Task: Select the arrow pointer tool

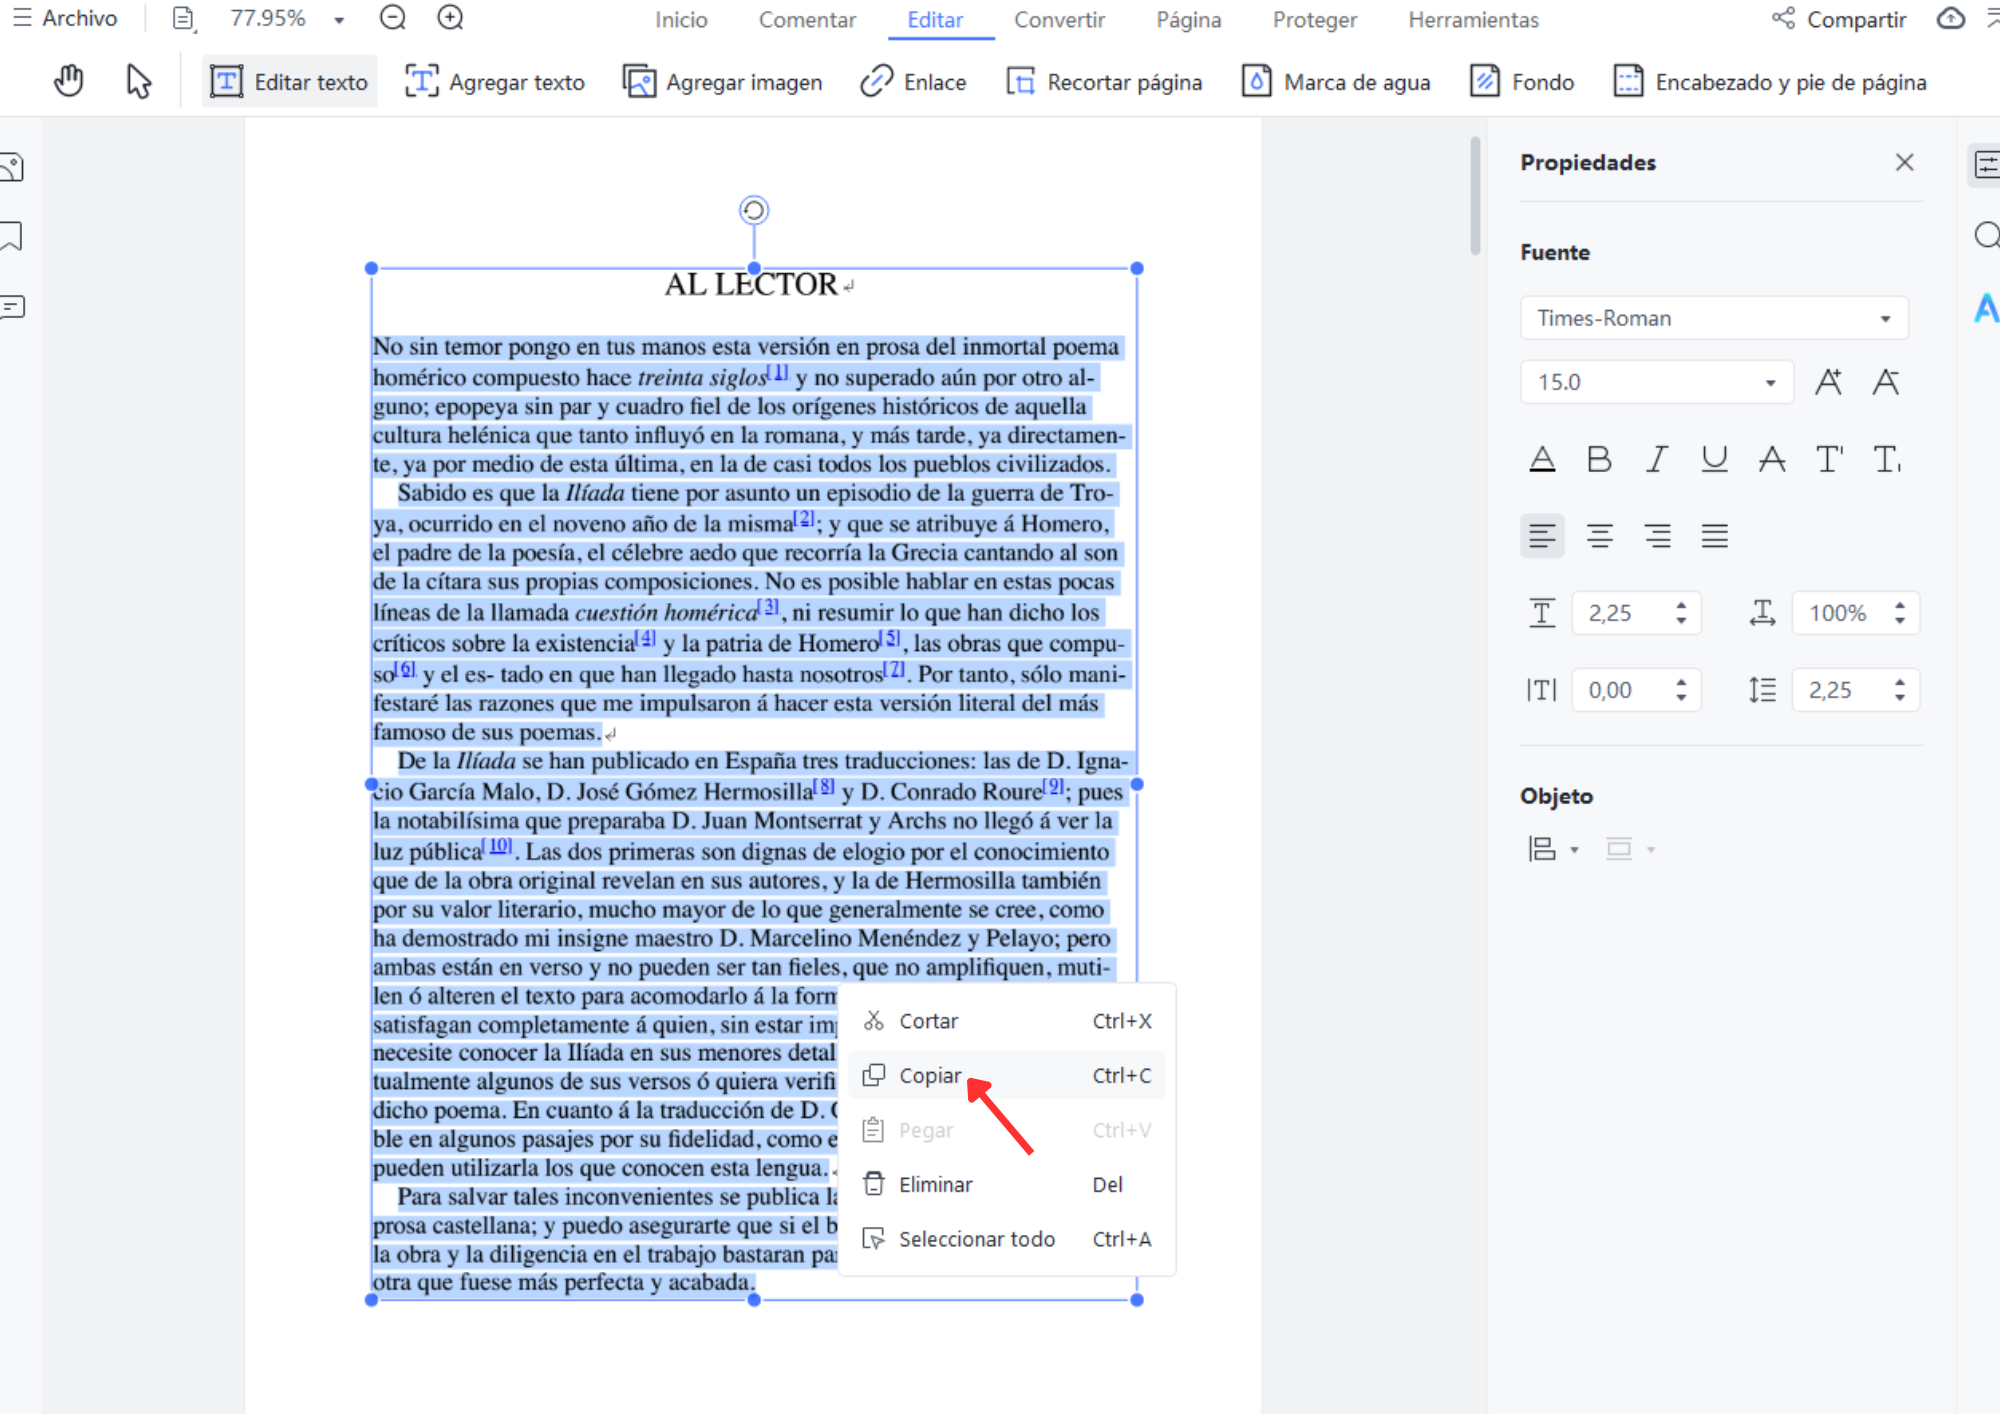Action: coord(138,81)
